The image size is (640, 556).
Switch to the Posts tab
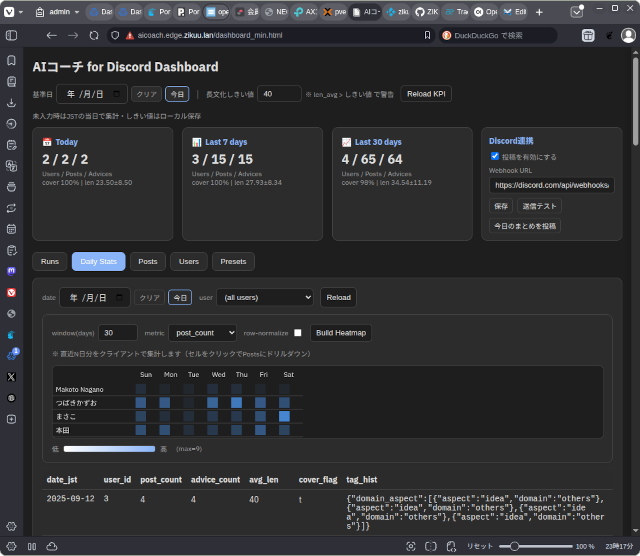point(147,261)
